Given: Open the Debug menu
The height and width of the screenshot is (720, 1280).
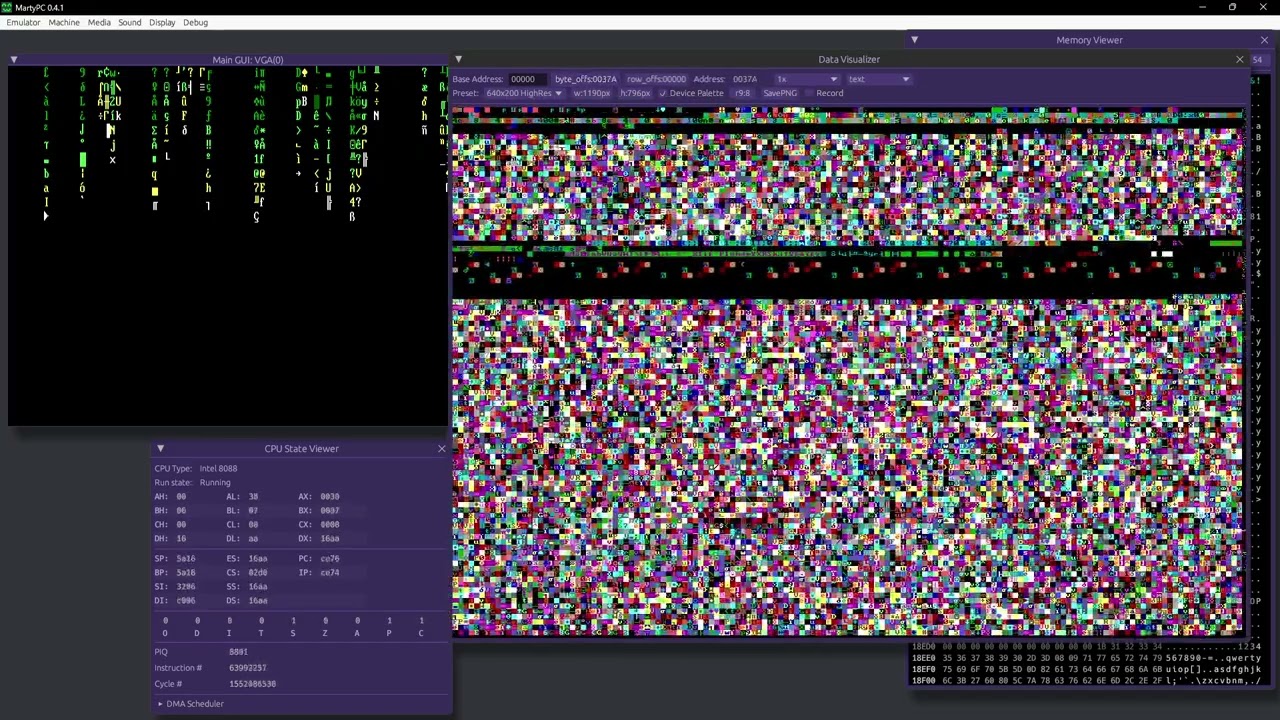Looking at the screenshot, I should (196, 22).
